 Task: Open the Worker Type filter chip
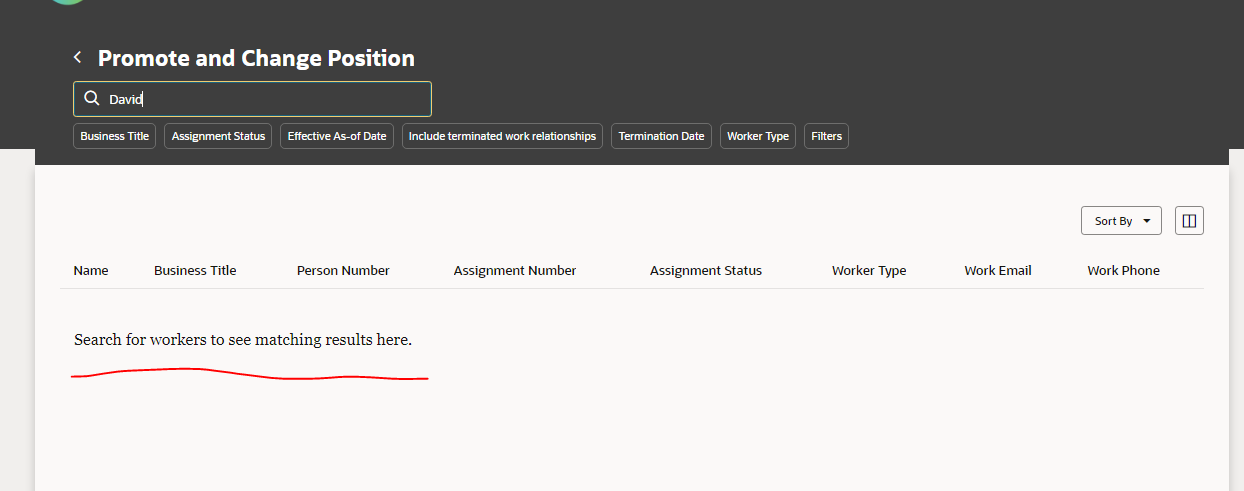(758, 136)
